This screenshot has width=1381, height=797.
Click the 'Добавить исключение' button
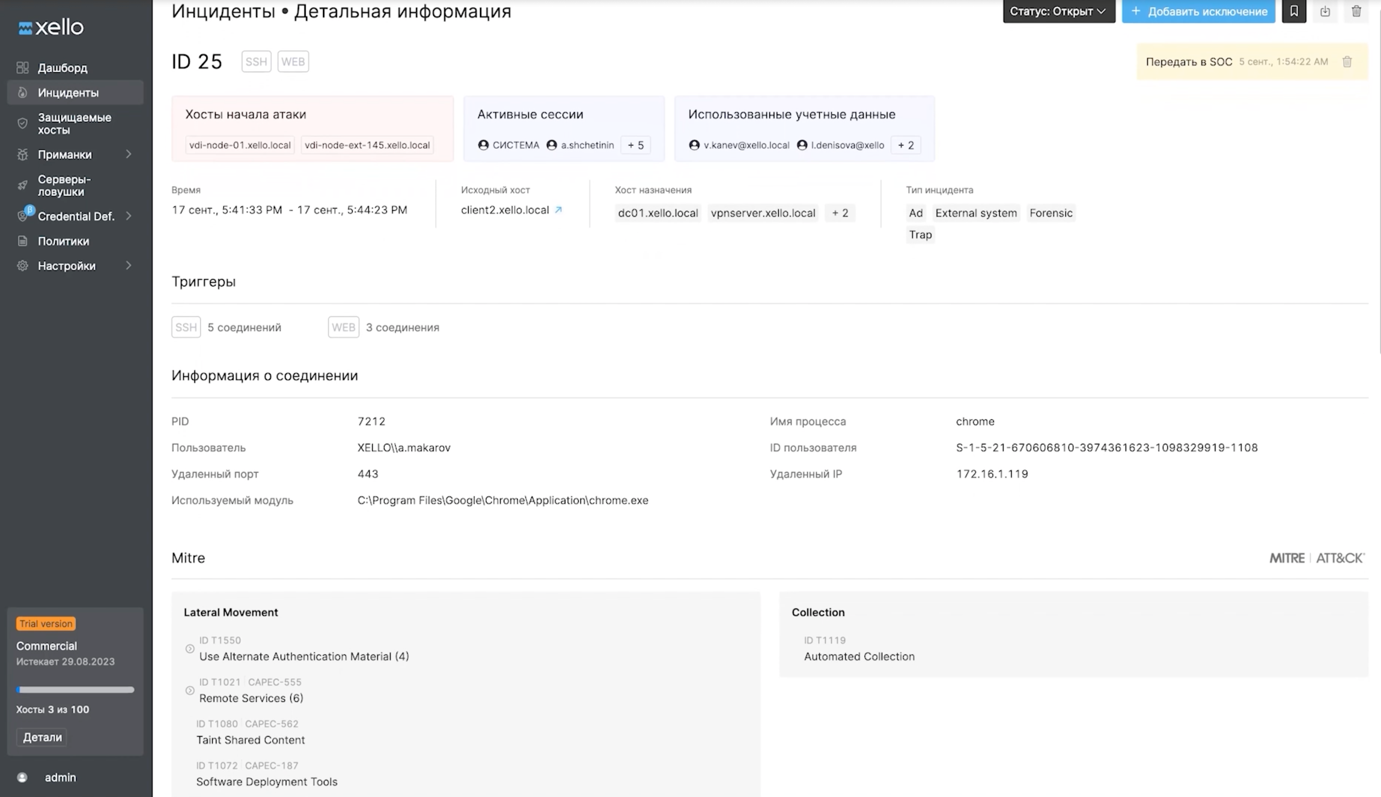coord(1198,11)
